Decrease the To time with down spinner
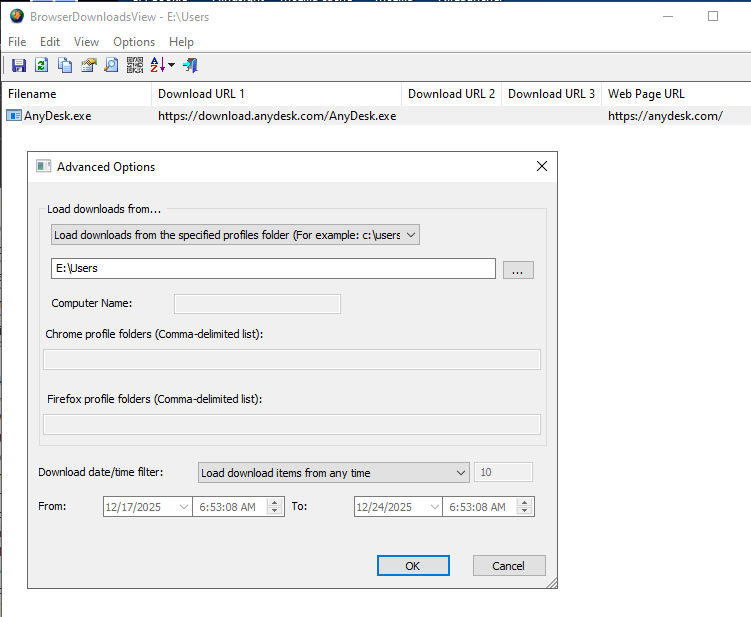 [x=524, y=511]
